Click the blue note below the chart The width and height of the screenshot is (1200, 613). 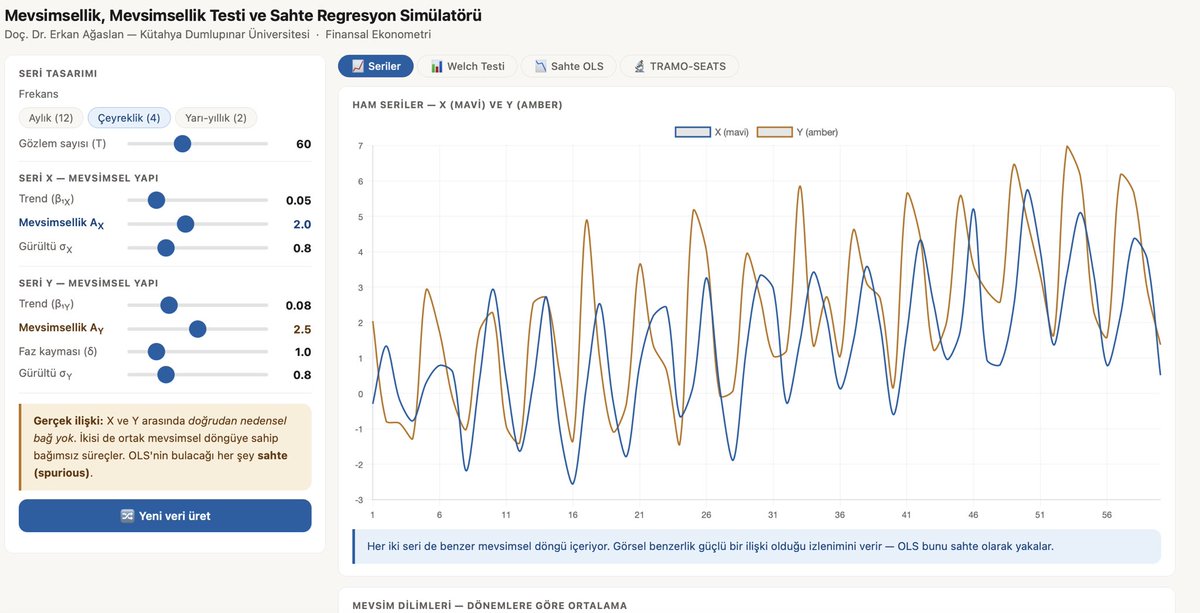pyautogui.click(x=756, y=547)
